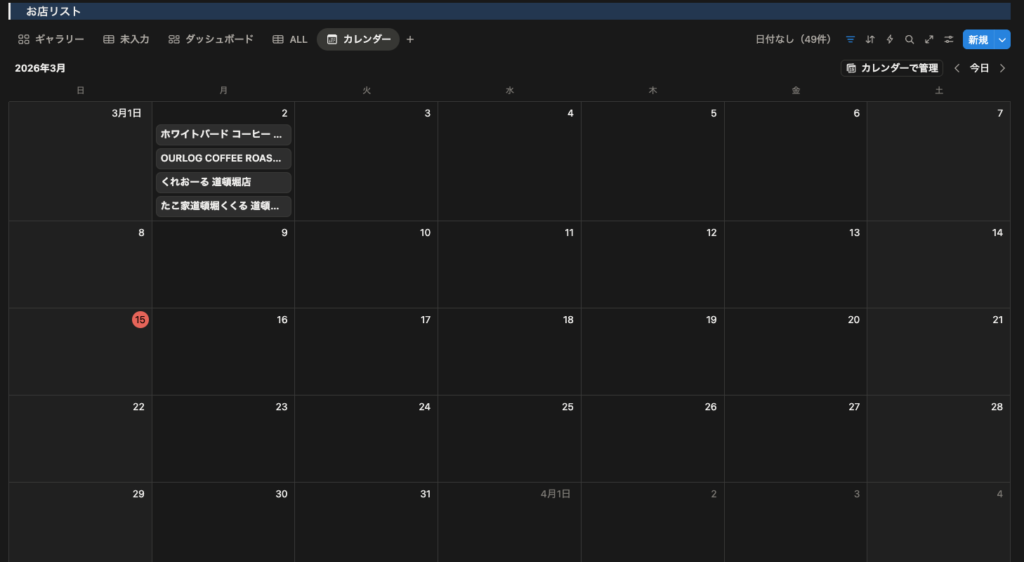The width and height of the screenshot is (1024, 562).
Task: Open view settings sliders icon
Action: (949, 40)
